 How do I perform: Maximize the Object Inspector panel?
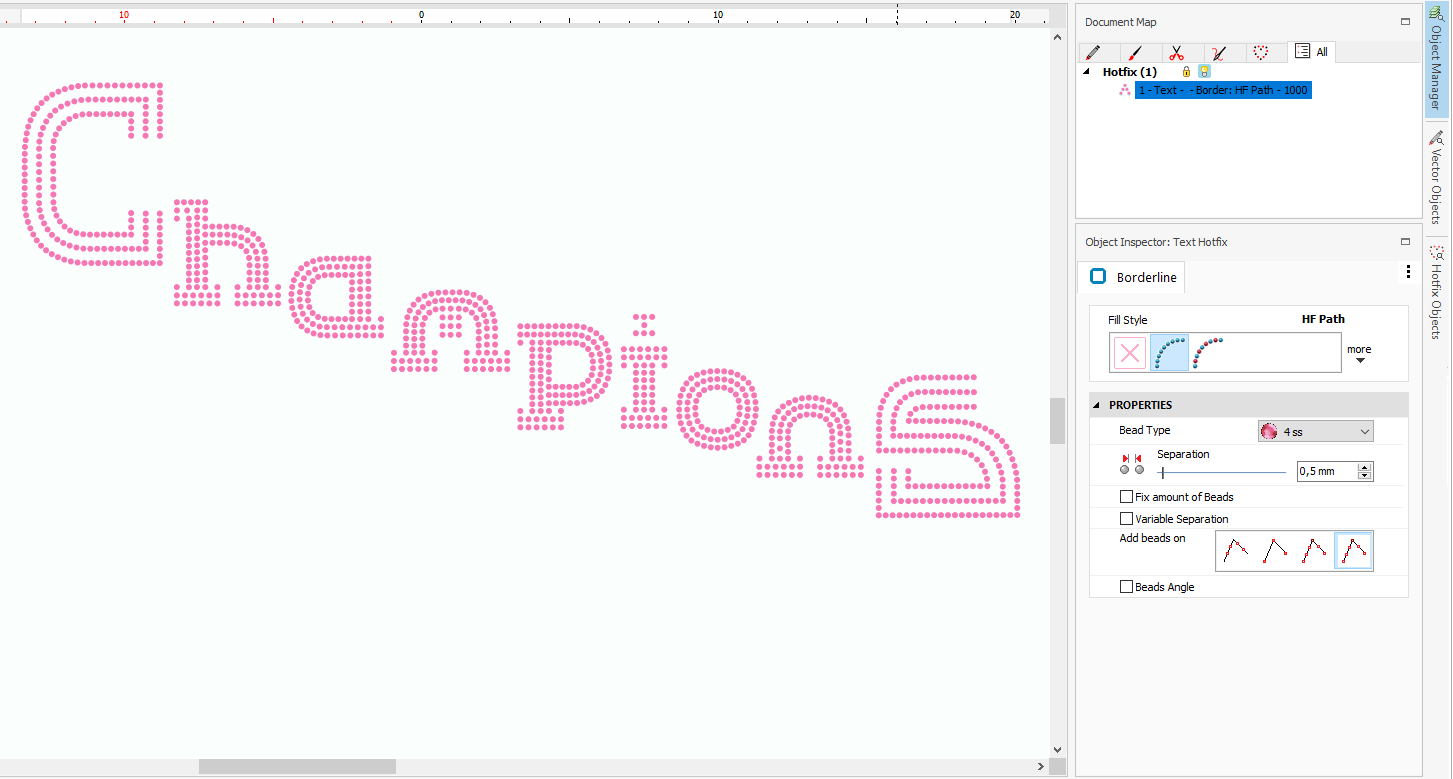1405,242
